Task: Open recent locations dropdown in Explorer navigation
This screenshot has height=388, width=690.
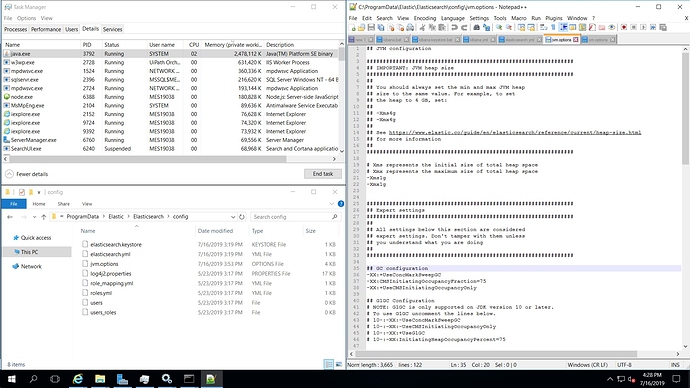Action: [33, 217]
